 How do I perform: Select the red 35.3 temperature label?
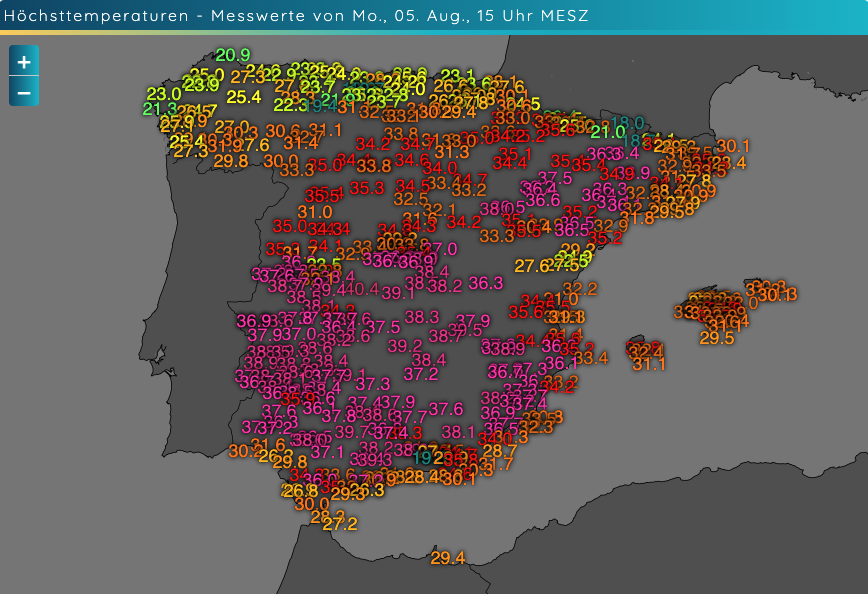[x=367, y=187]
